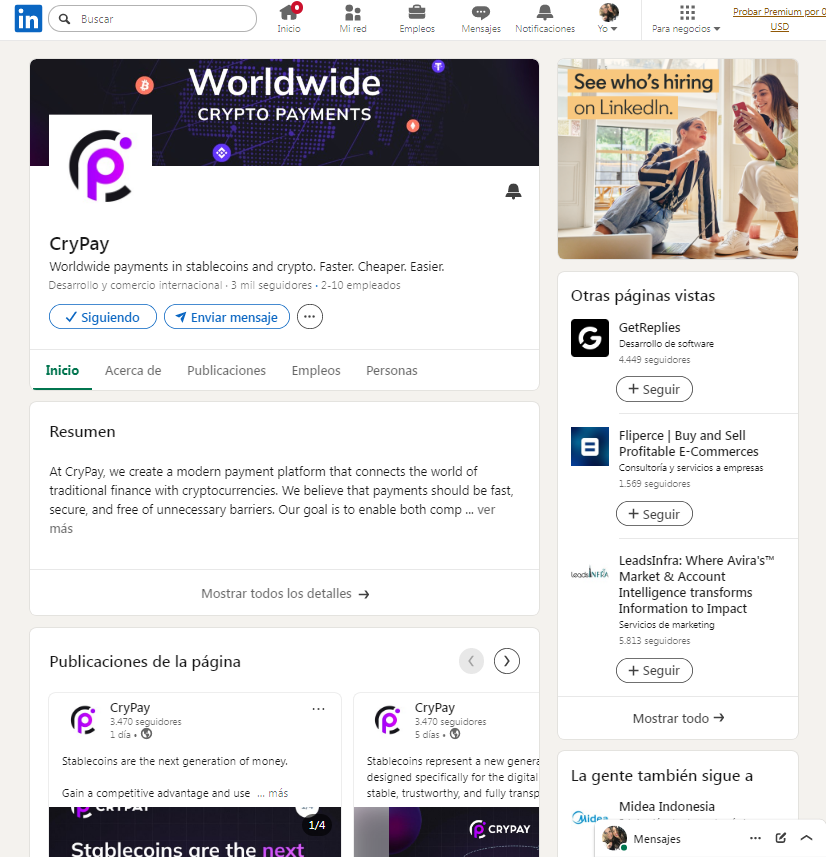The height and width of the screenshot is (857, 826).
Task: Toggle CryPay page notification bell
Action: (513, 191)
